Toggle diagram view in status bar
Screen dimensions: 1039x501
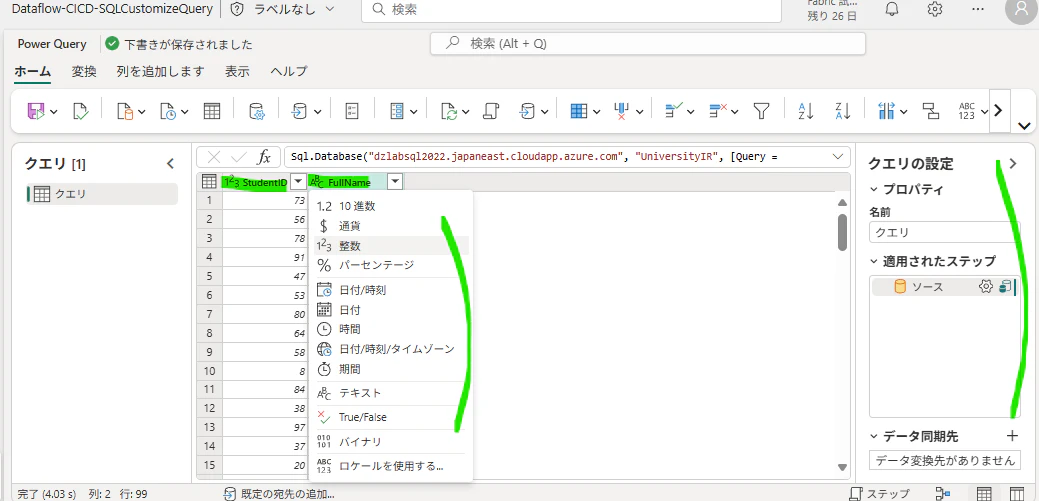[x=944, y=494]
